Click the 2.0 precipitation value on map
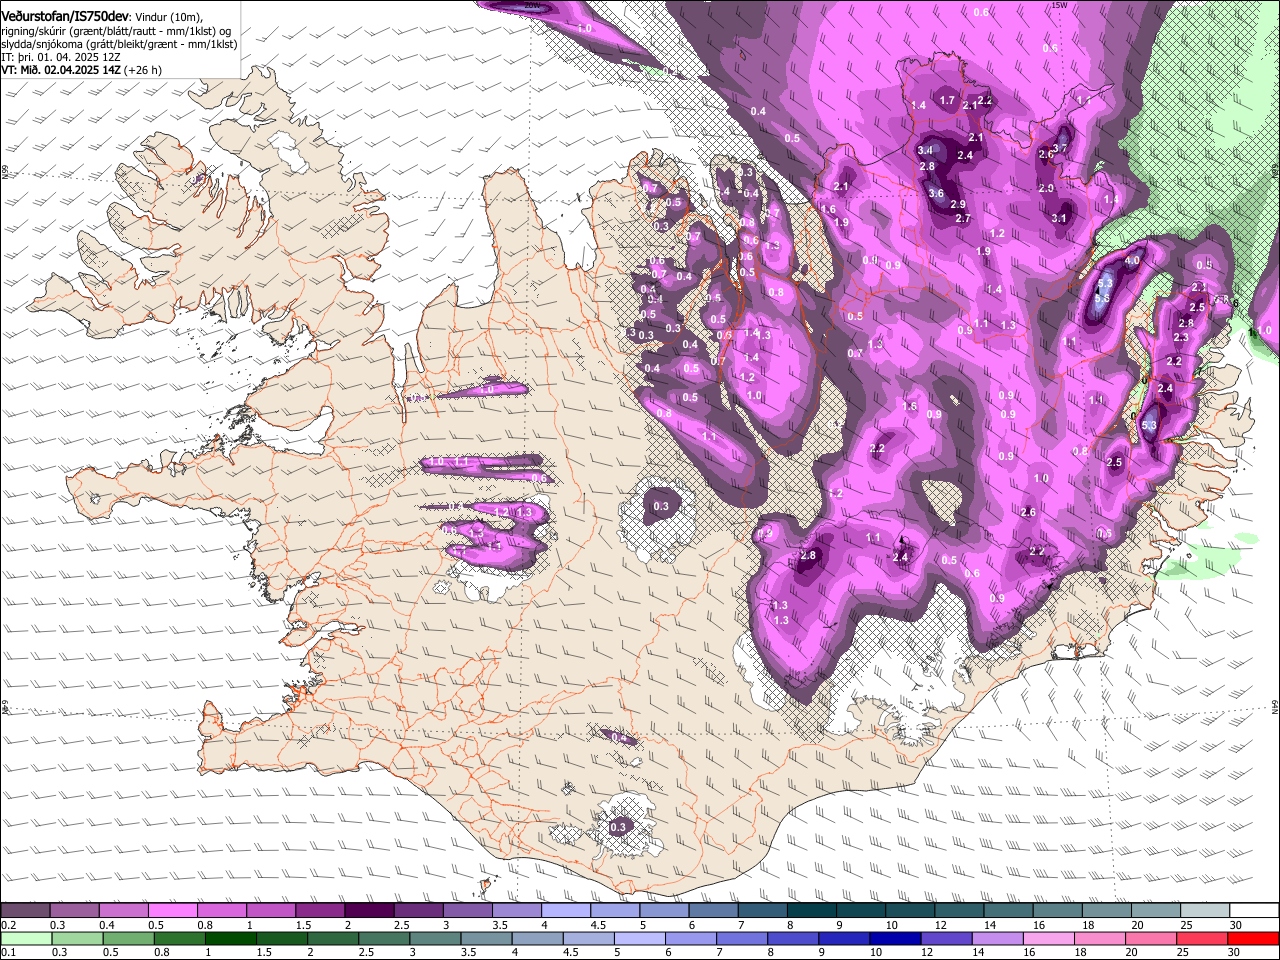 pos(1046,189)
